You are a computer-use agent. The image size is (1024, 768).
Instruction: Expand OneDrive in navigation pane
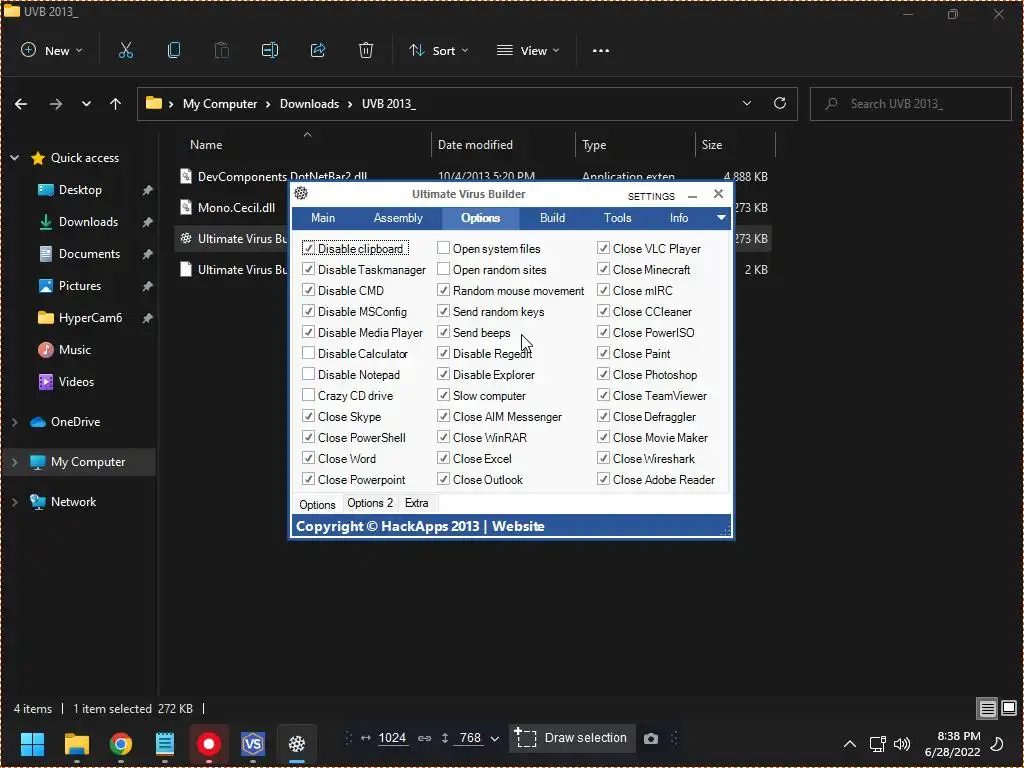click(x=14, y=423)
